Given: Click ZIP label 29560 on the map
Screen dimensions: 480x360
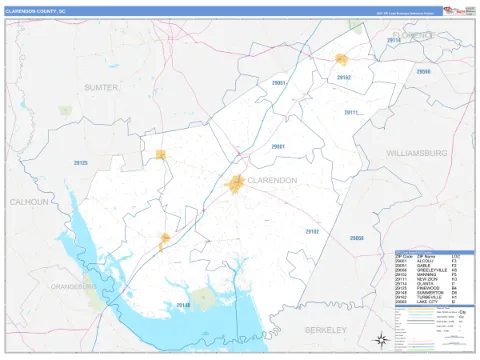Looking at the screenshot, I should tap(423, 72).
